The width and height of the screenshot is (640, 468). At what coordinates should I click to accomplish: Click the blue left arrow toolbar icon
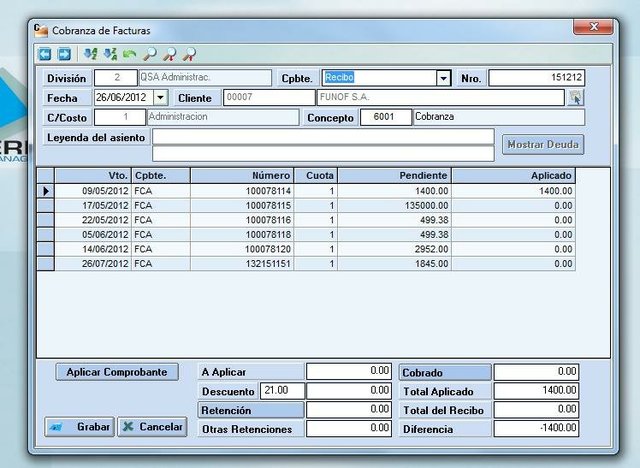pyautogui.click(x=44, y=54)
